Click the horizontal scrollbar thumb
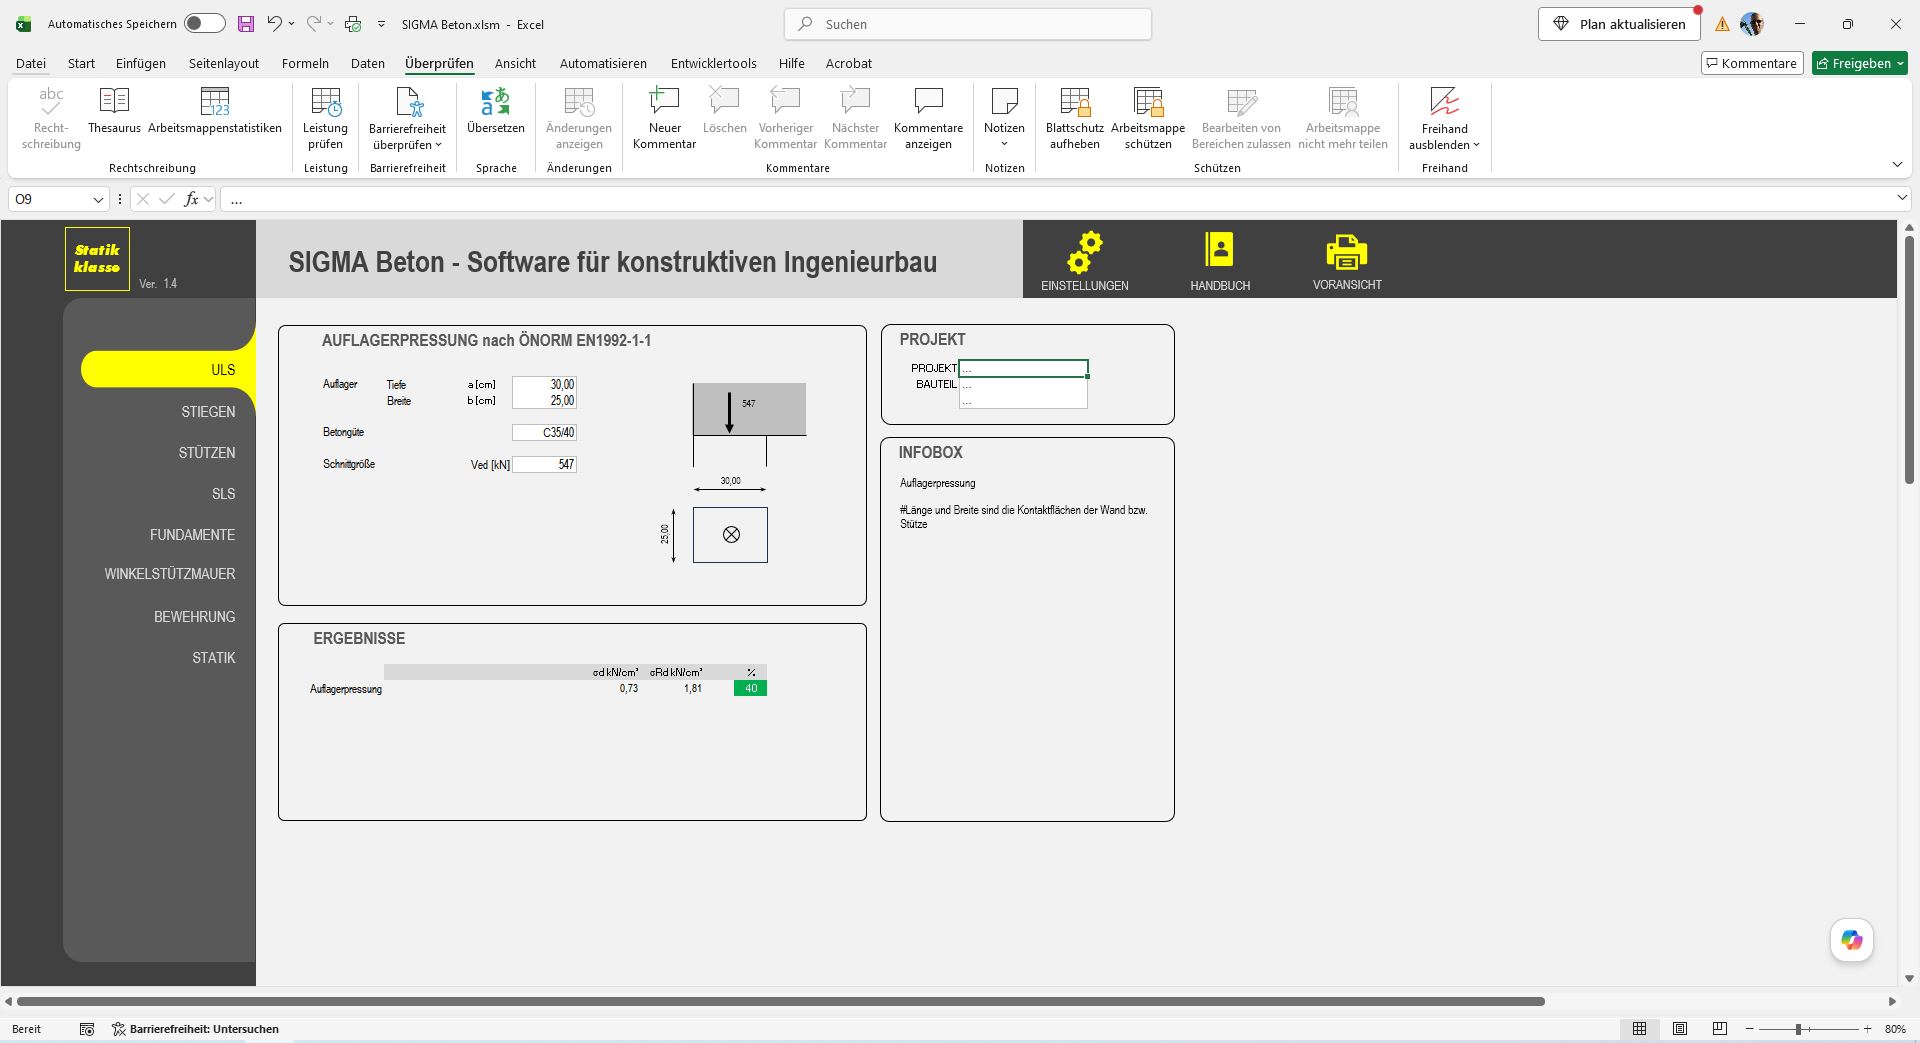Viewport: 1920px width, 1043px height. (x=781, y=1001)
